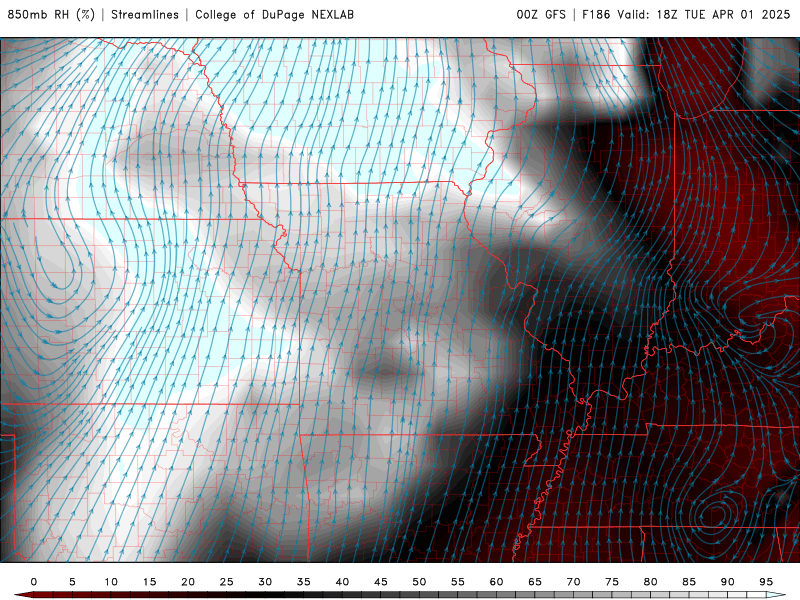This screenshot has height=600, width=800.
Task: Click the 95 label on color scale
Action: point(766,582)
